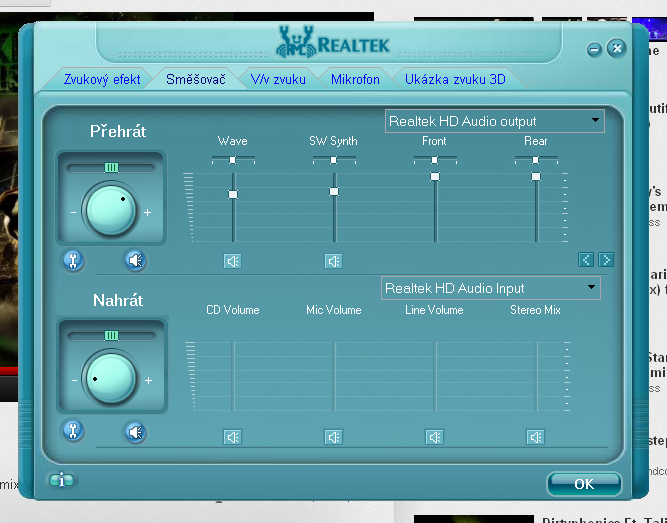667x523 pixels.
Task: Click minus beside Nahrát volume knob
Action: (74, 380)
